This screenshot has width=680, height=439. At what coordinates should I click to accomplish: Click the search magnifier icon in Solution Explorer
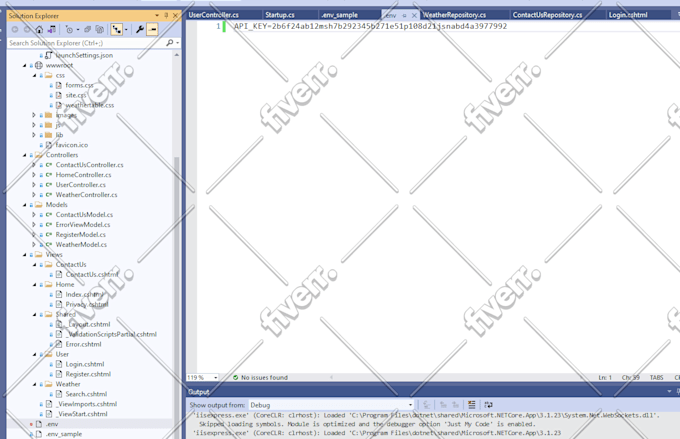click(x=170, y=43)
